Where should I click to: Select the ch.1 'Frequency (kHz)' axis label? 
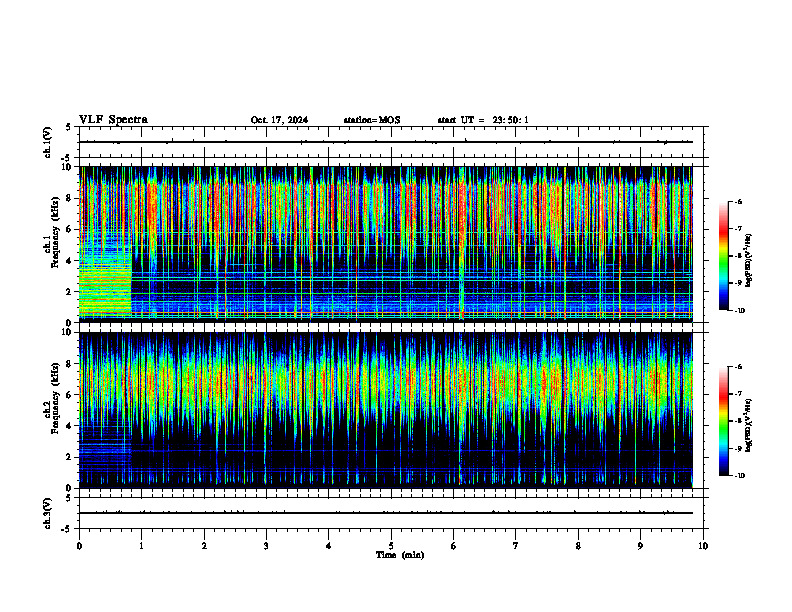click(55, 232)
